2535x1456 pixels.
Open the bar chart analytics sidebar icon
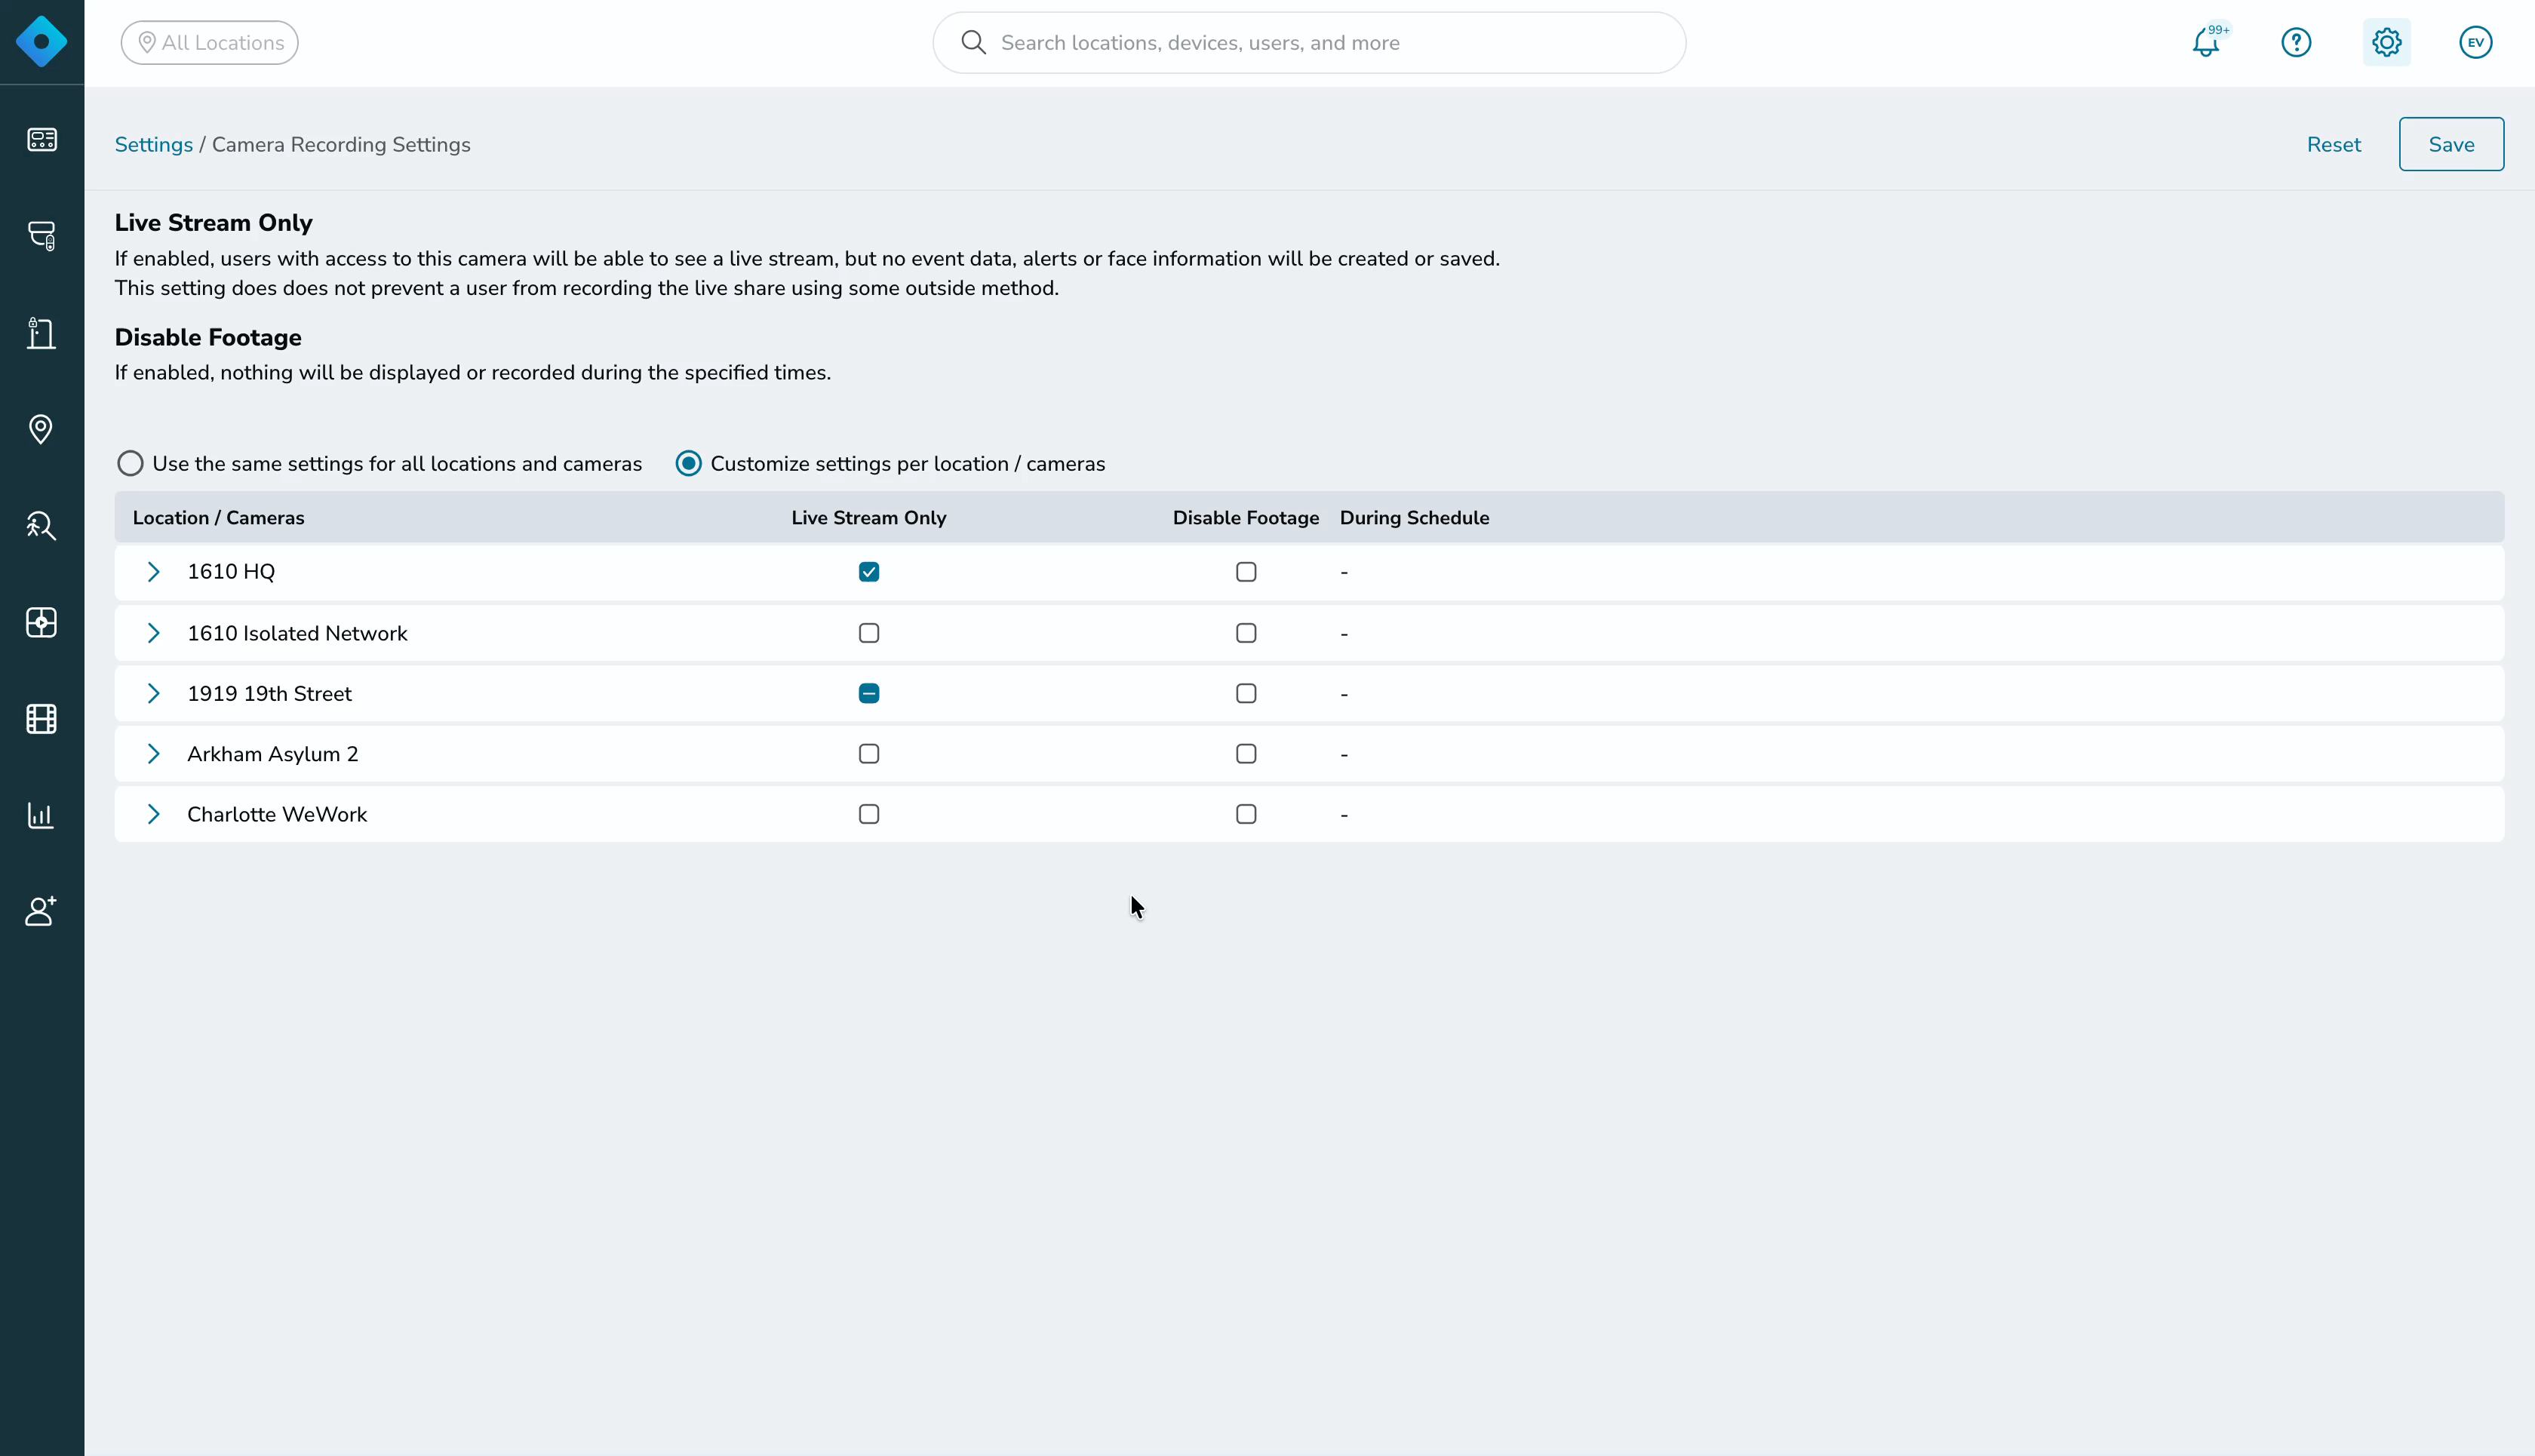[x=41, y=815]
